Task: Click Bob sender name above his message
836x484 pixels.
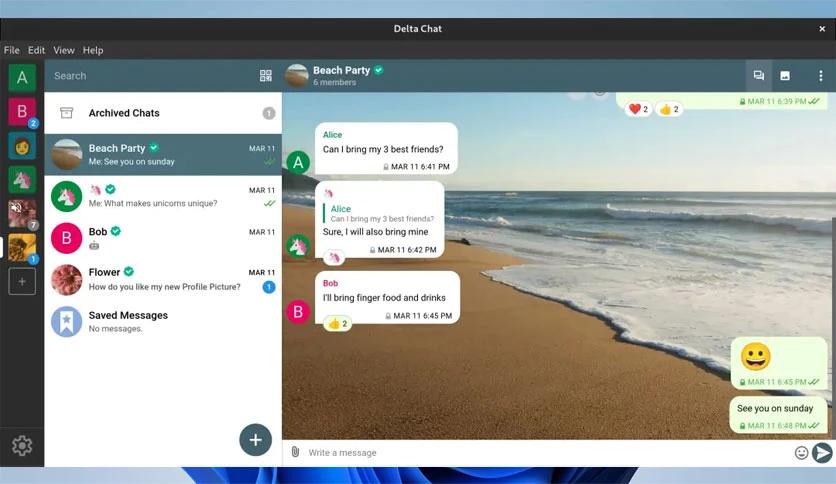Action: tap(331, 283)
